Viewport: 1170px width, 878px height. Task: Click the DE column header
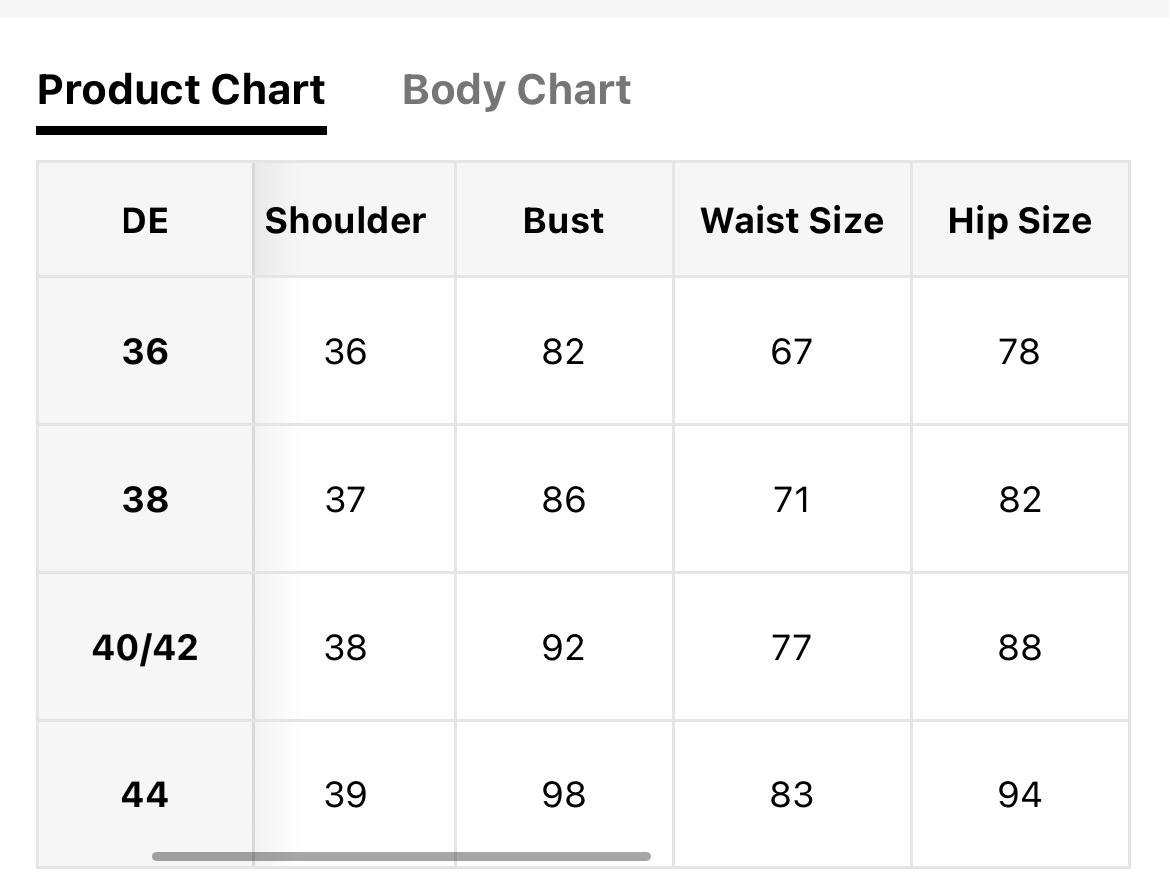145,220
